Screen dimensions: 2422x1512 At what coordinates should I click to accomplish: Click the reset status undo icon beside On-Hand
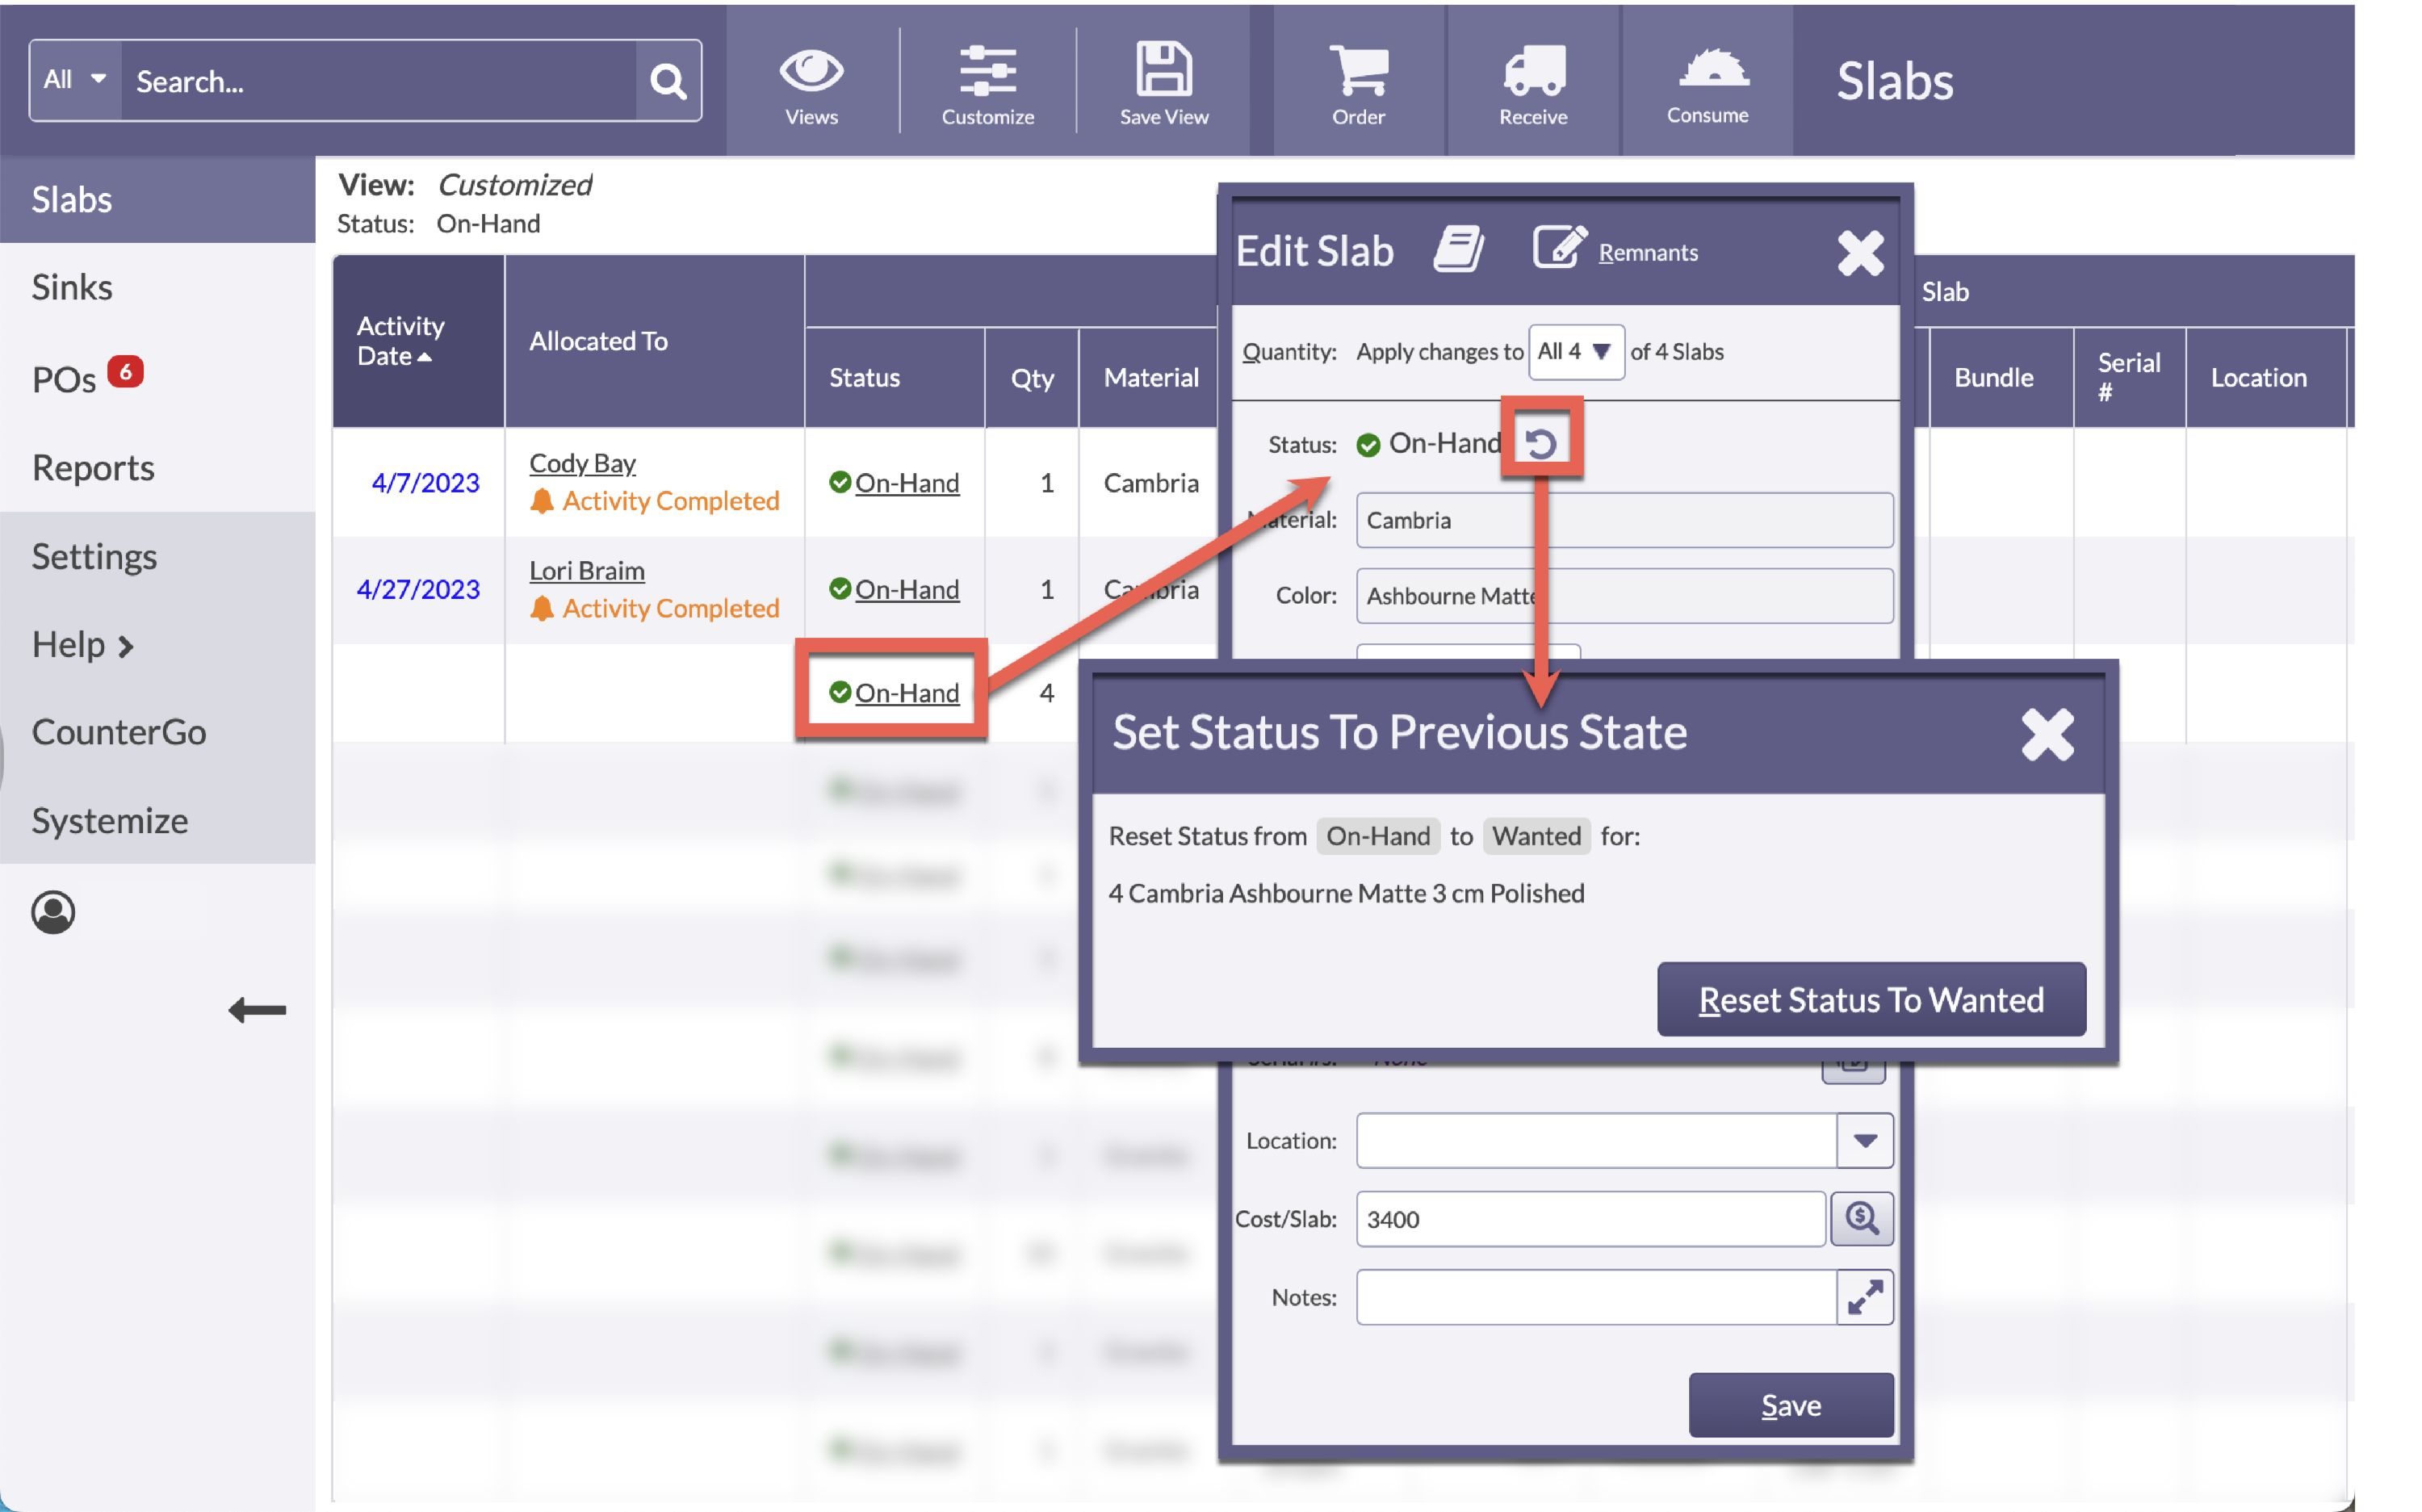tap(1540, 442)
